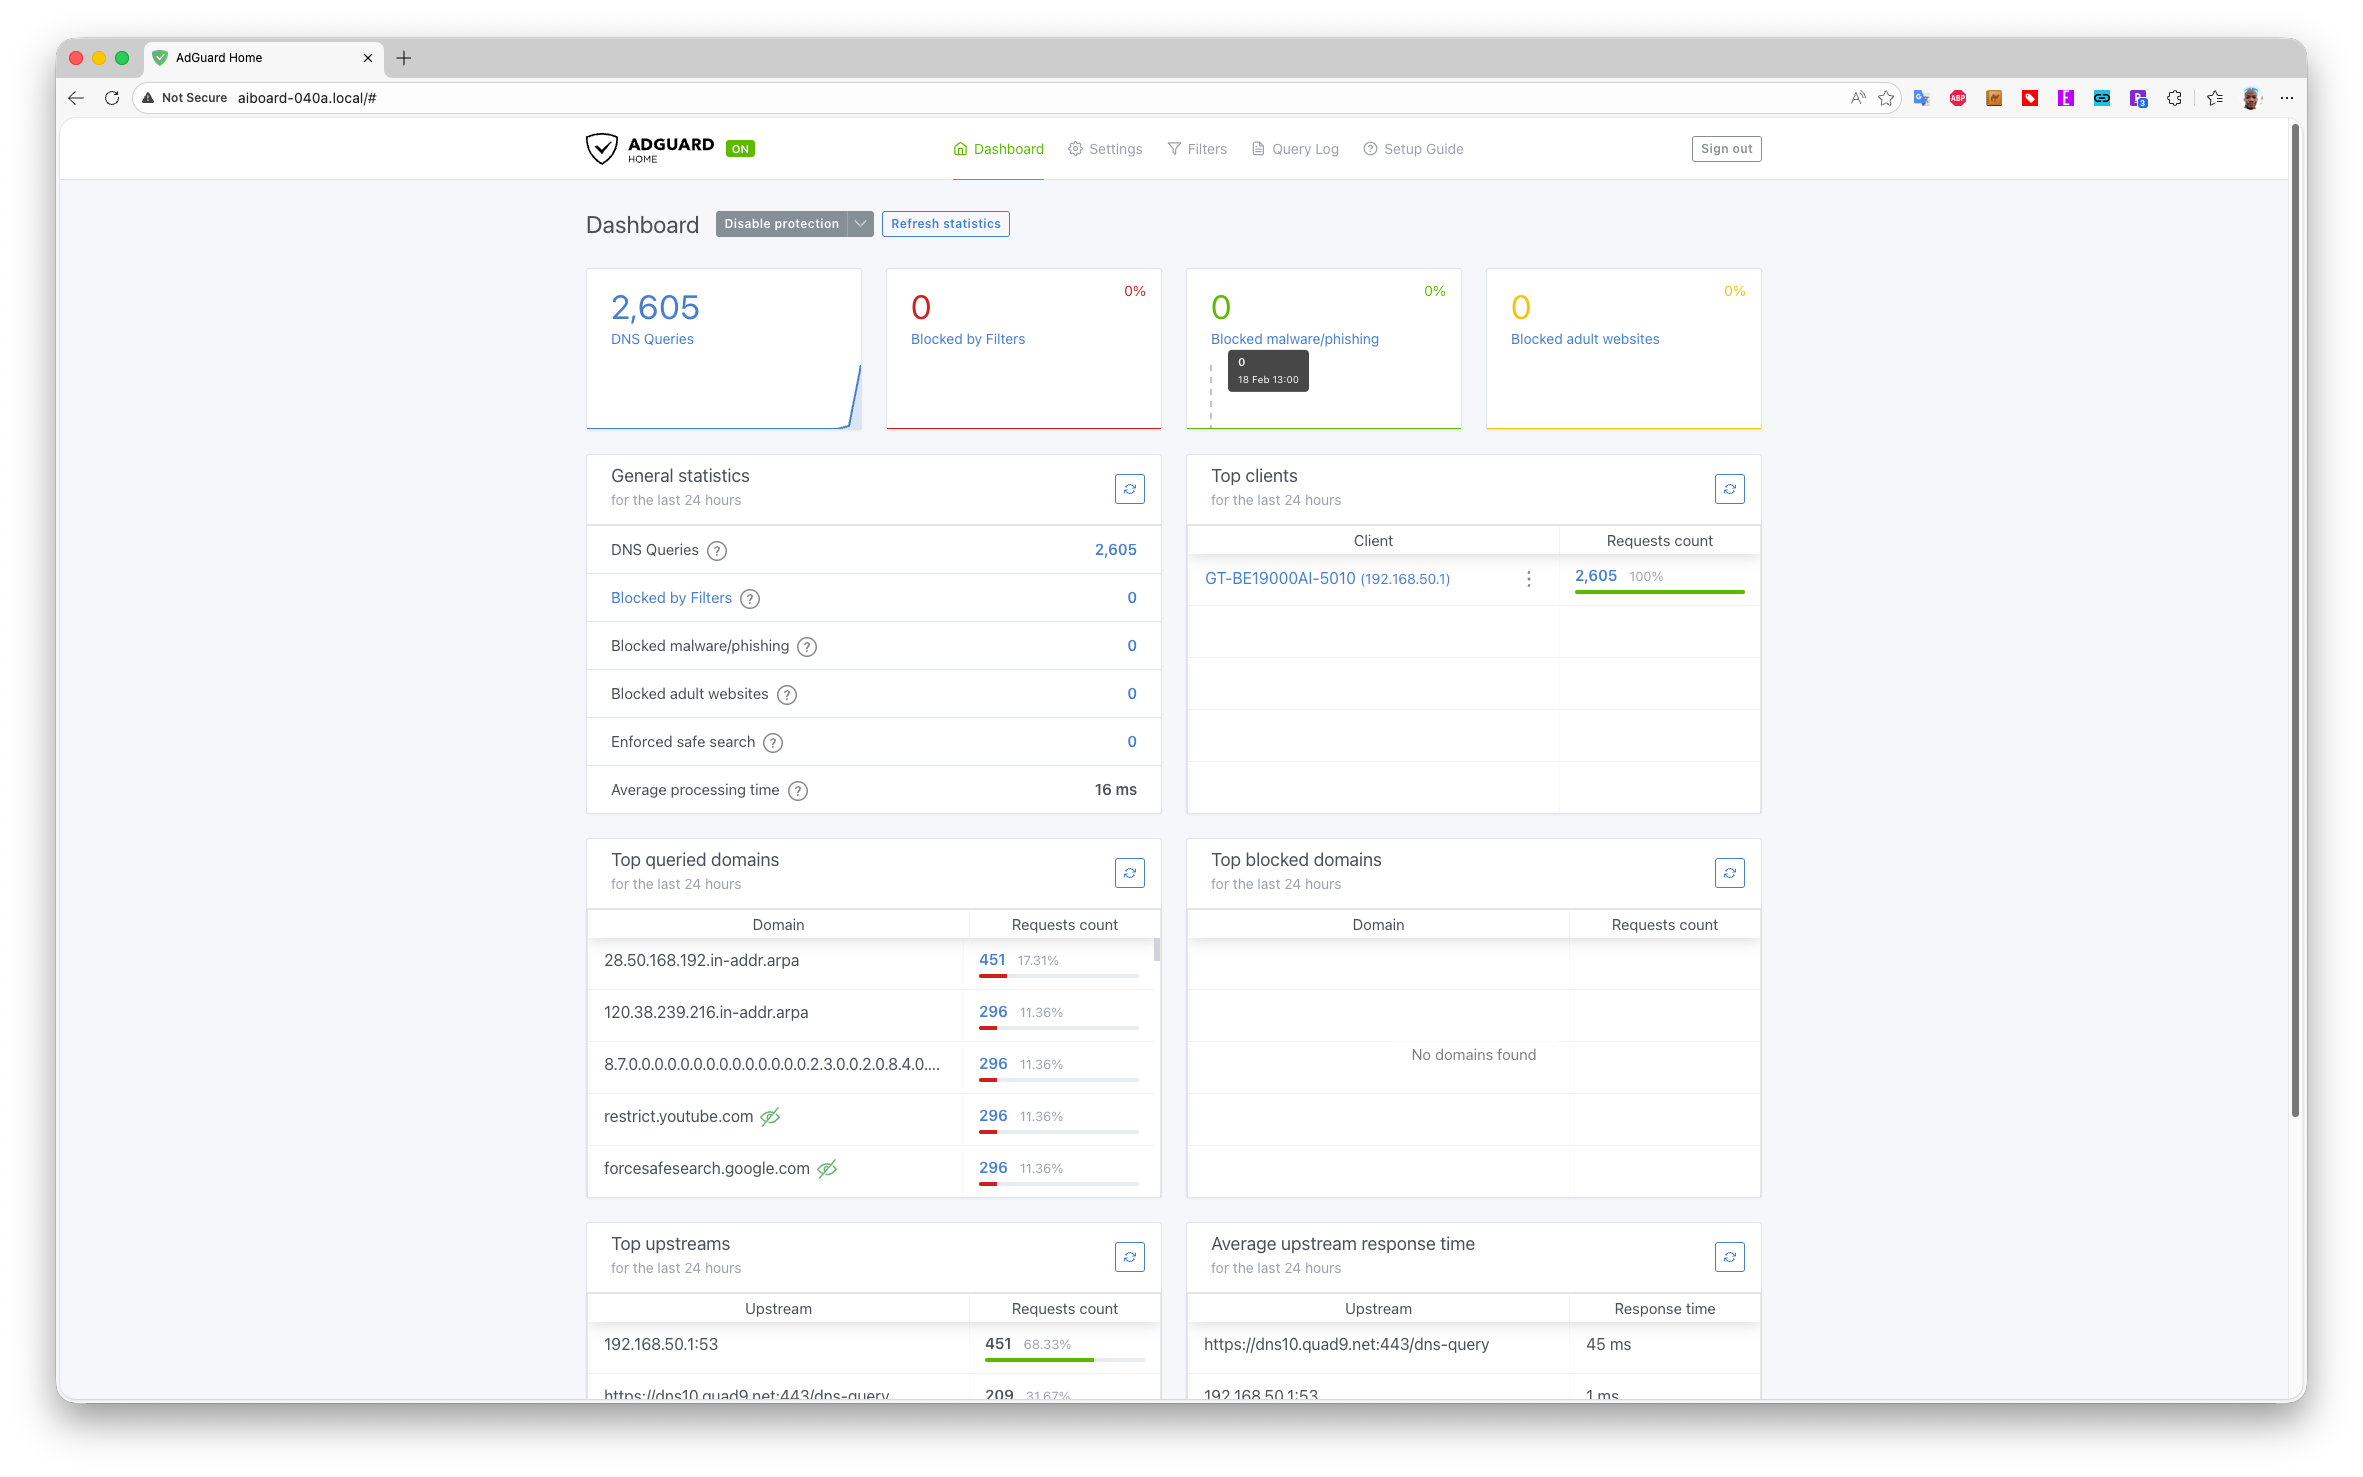Screen dimensions: 2363x1477
Task: Click the Refresh statistics button
Action: [945, 224]
